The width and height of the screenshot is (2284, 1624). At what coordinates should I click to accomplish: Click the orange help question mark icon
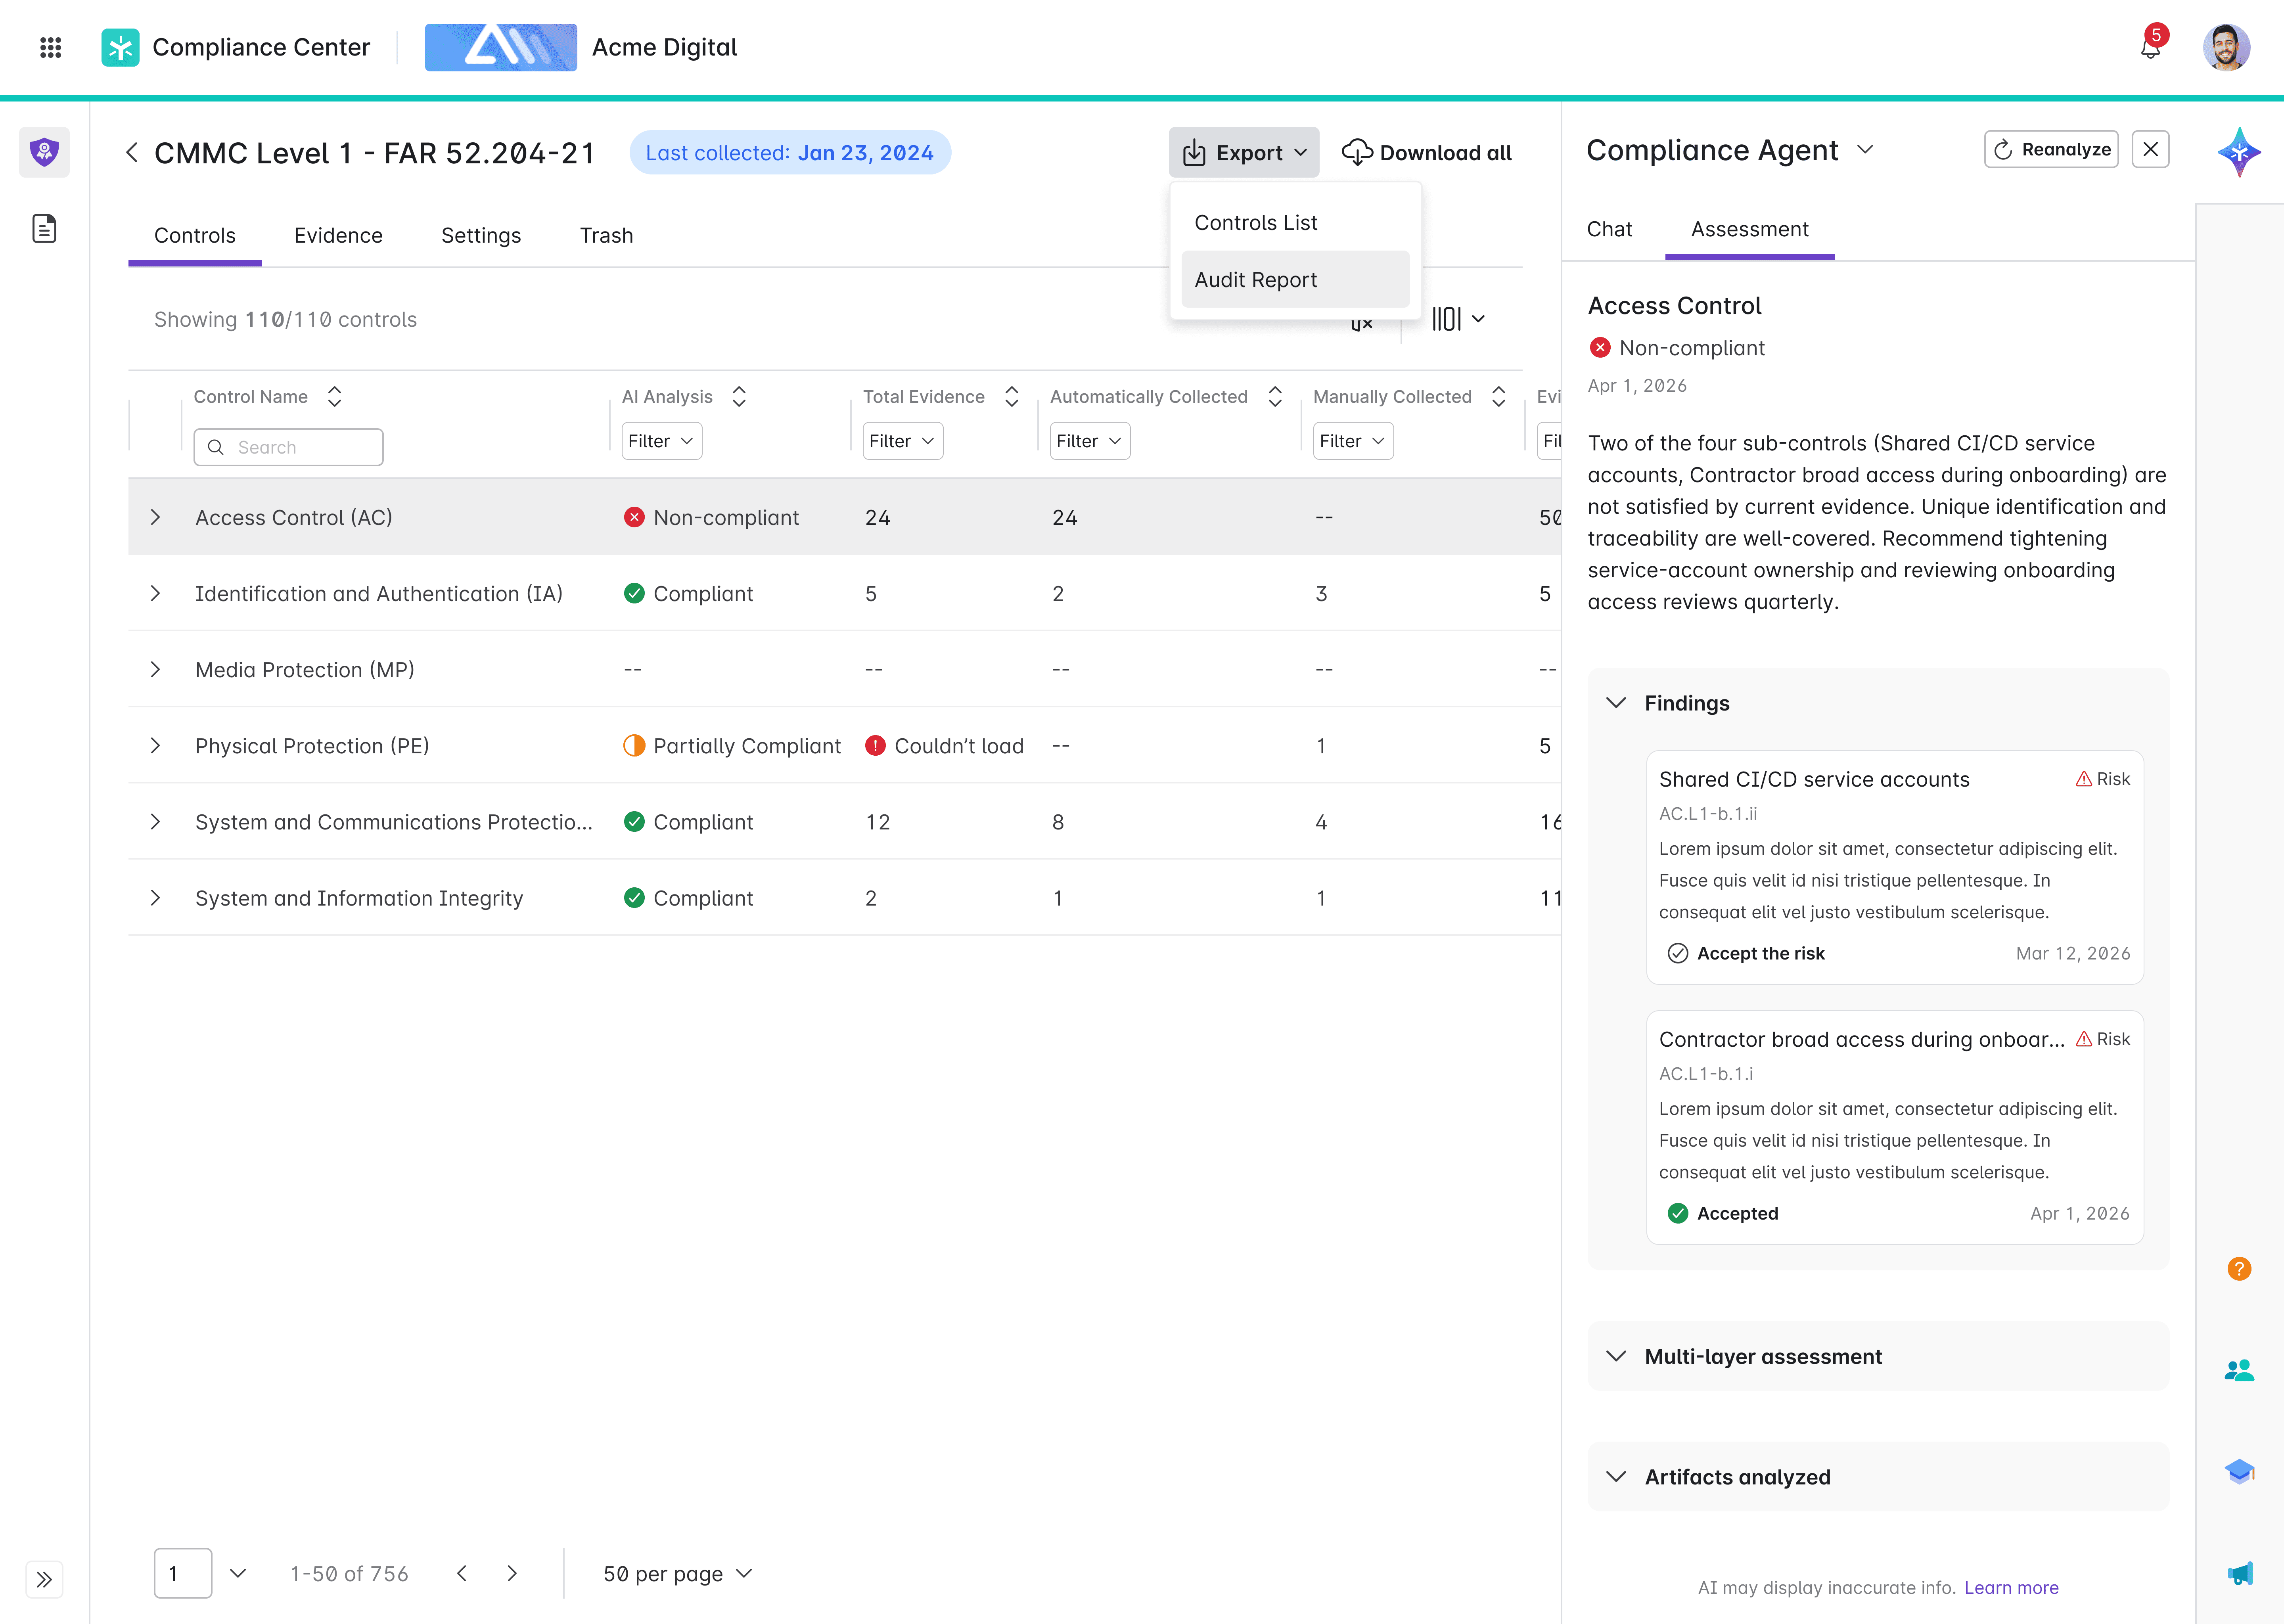click(x=2239, y=1268)
